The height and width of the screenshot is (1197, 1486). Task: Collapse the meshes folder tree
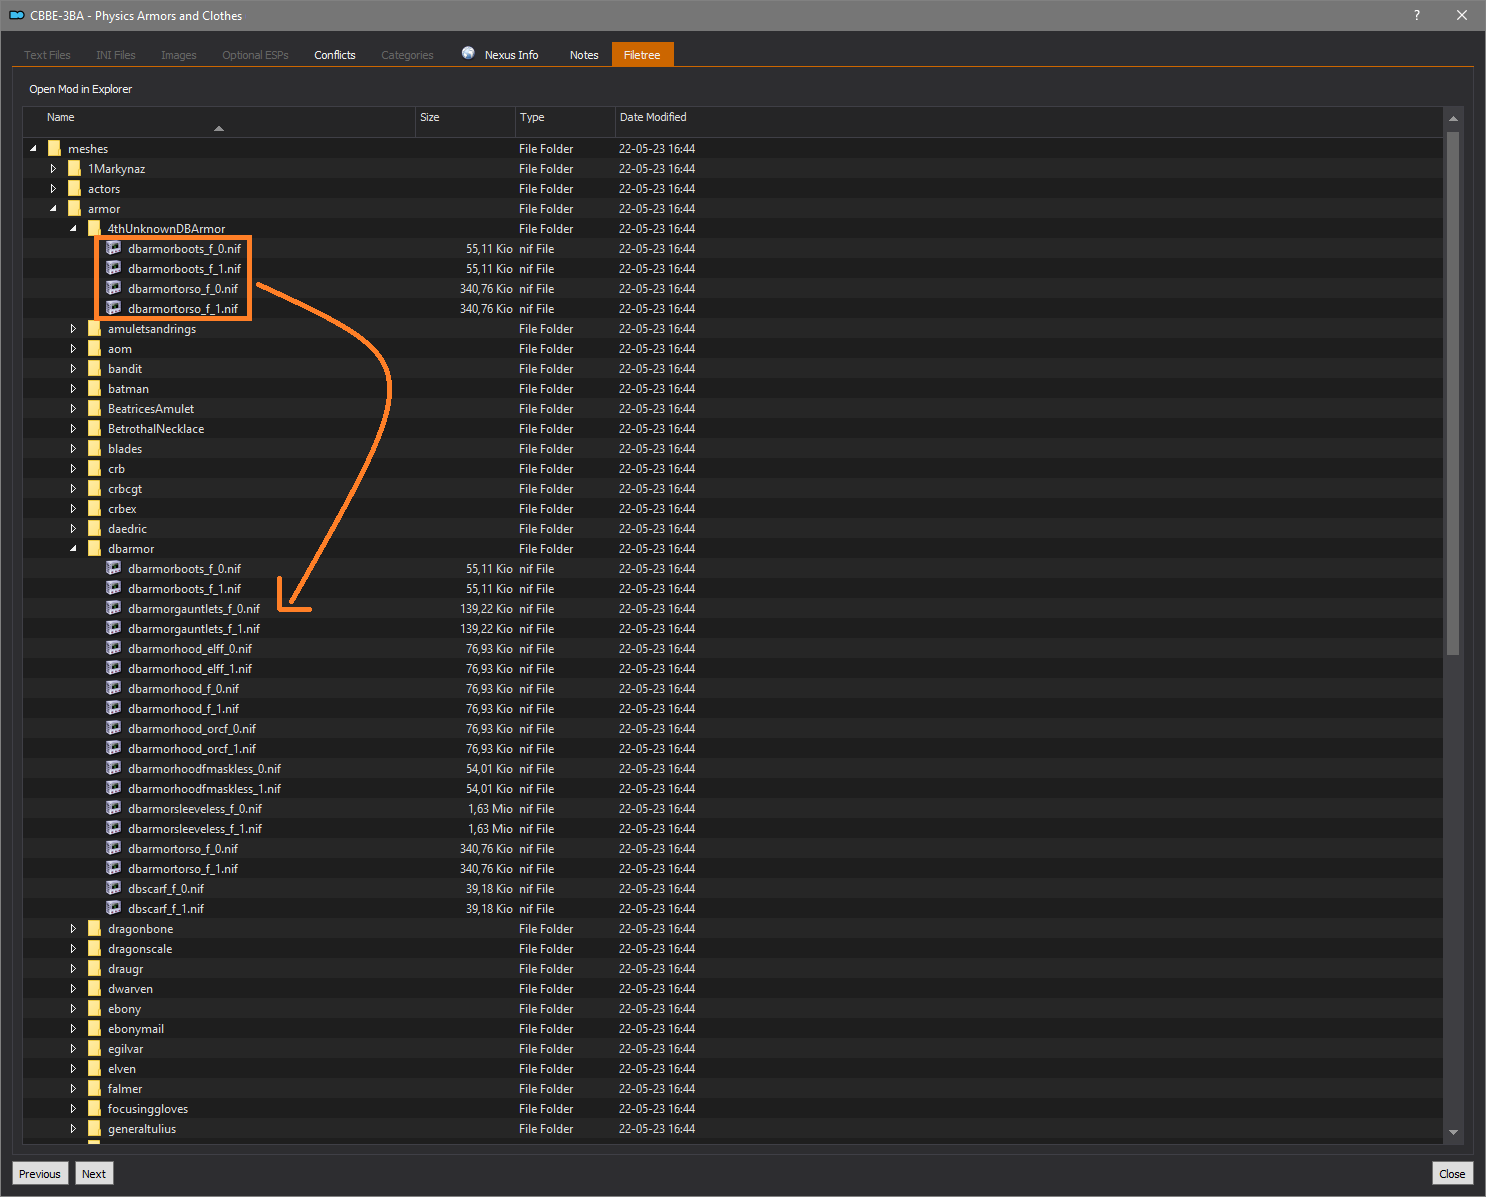tap(34, 148)
